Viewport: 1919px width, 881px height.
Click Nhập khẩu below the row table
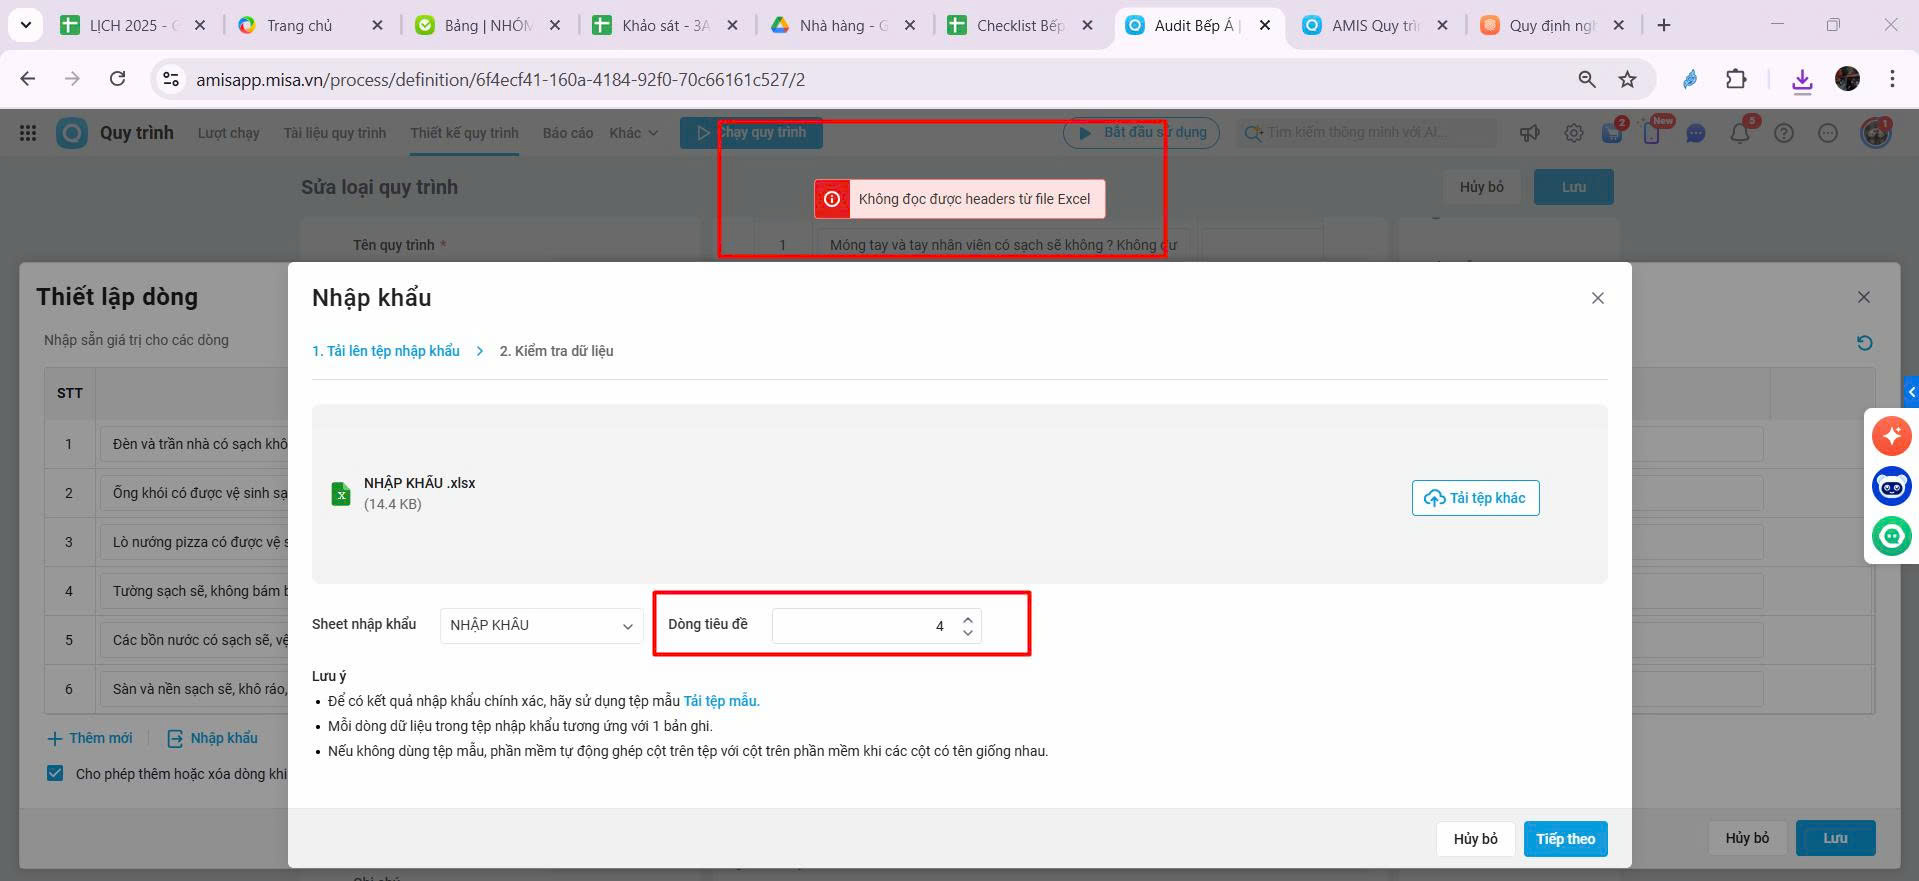coord(212,738)
